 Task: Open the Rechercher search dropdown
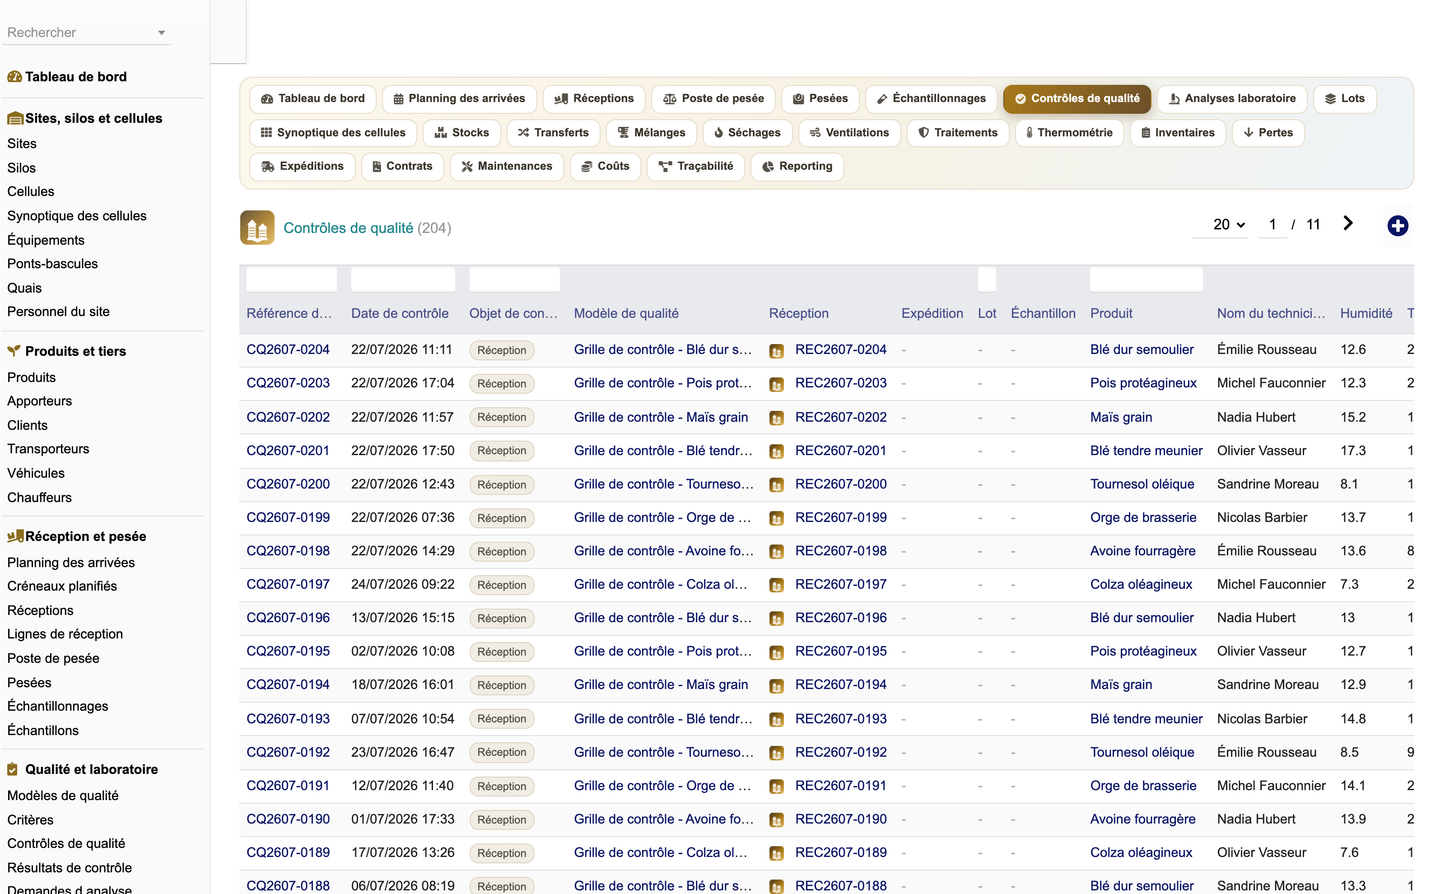pos(87,32)
